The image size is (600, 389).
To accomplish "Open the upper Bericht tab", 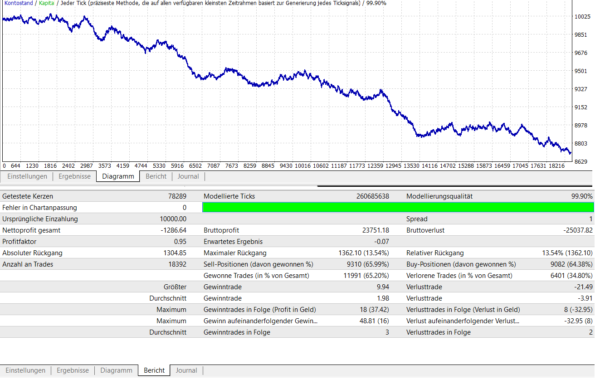I will coord(156,176).
